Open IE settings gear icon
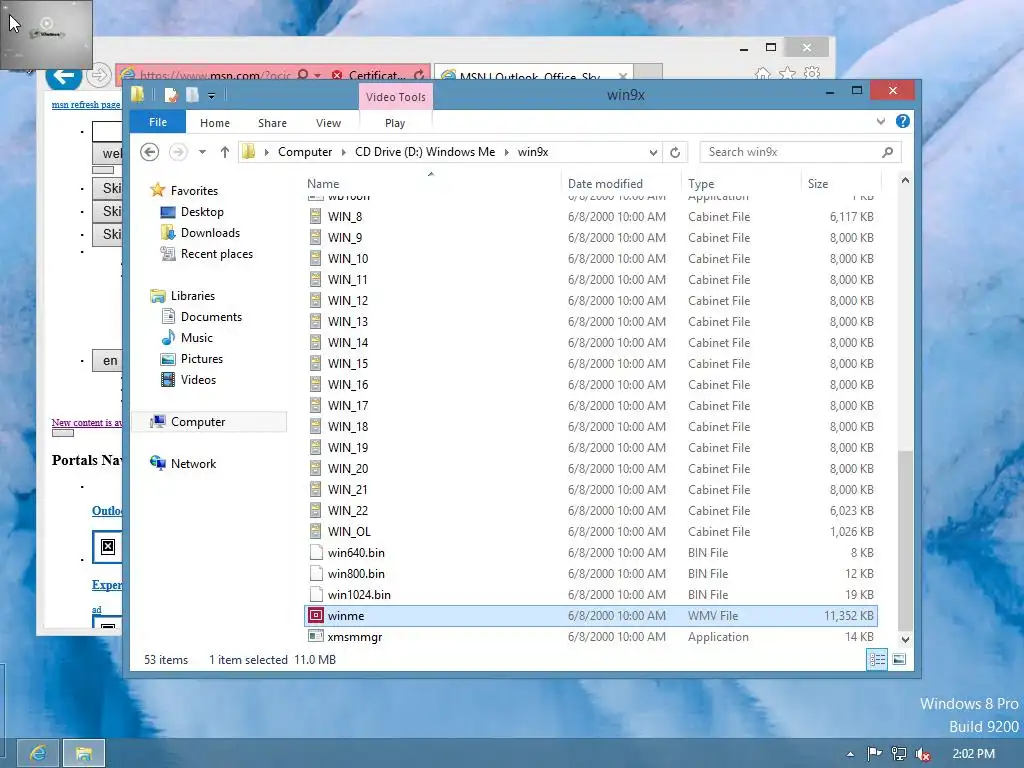Viewport: 1024px width, 768px height. [x=812, y=73]
